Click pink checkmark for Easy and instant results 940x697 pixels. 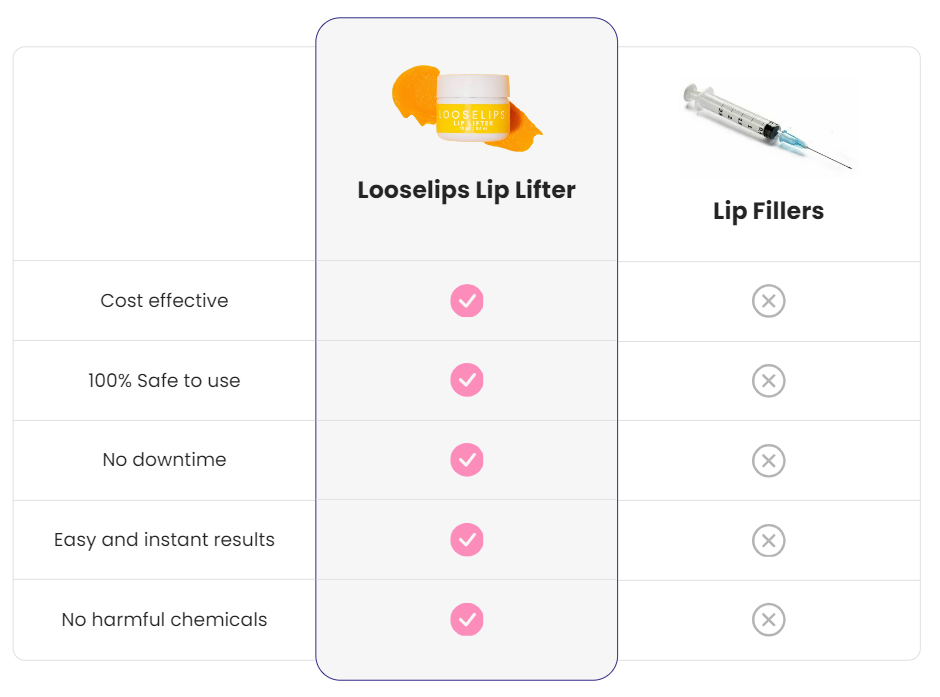click(466, 540)
